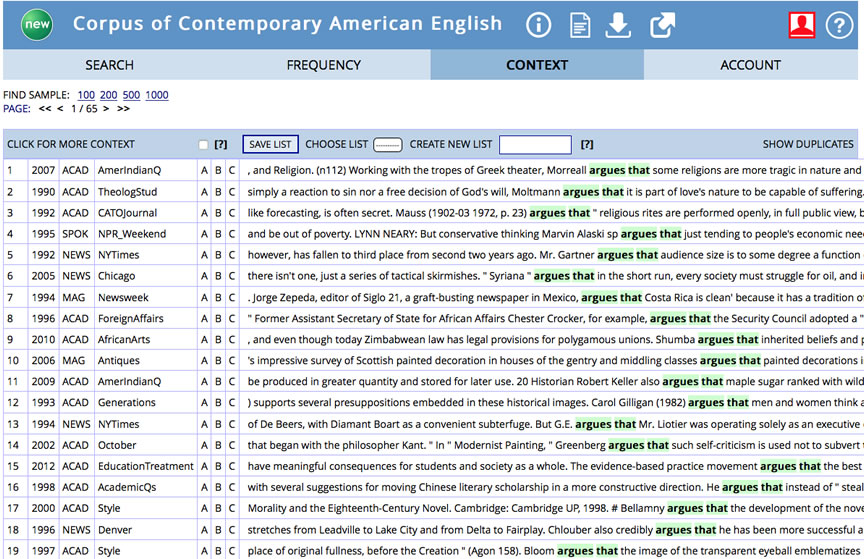This screenshot has width=864, height=559.
Task: Click CLICK FOR MORE CONTEXT header
Action: pyautogui.click(x=71, y=144)
